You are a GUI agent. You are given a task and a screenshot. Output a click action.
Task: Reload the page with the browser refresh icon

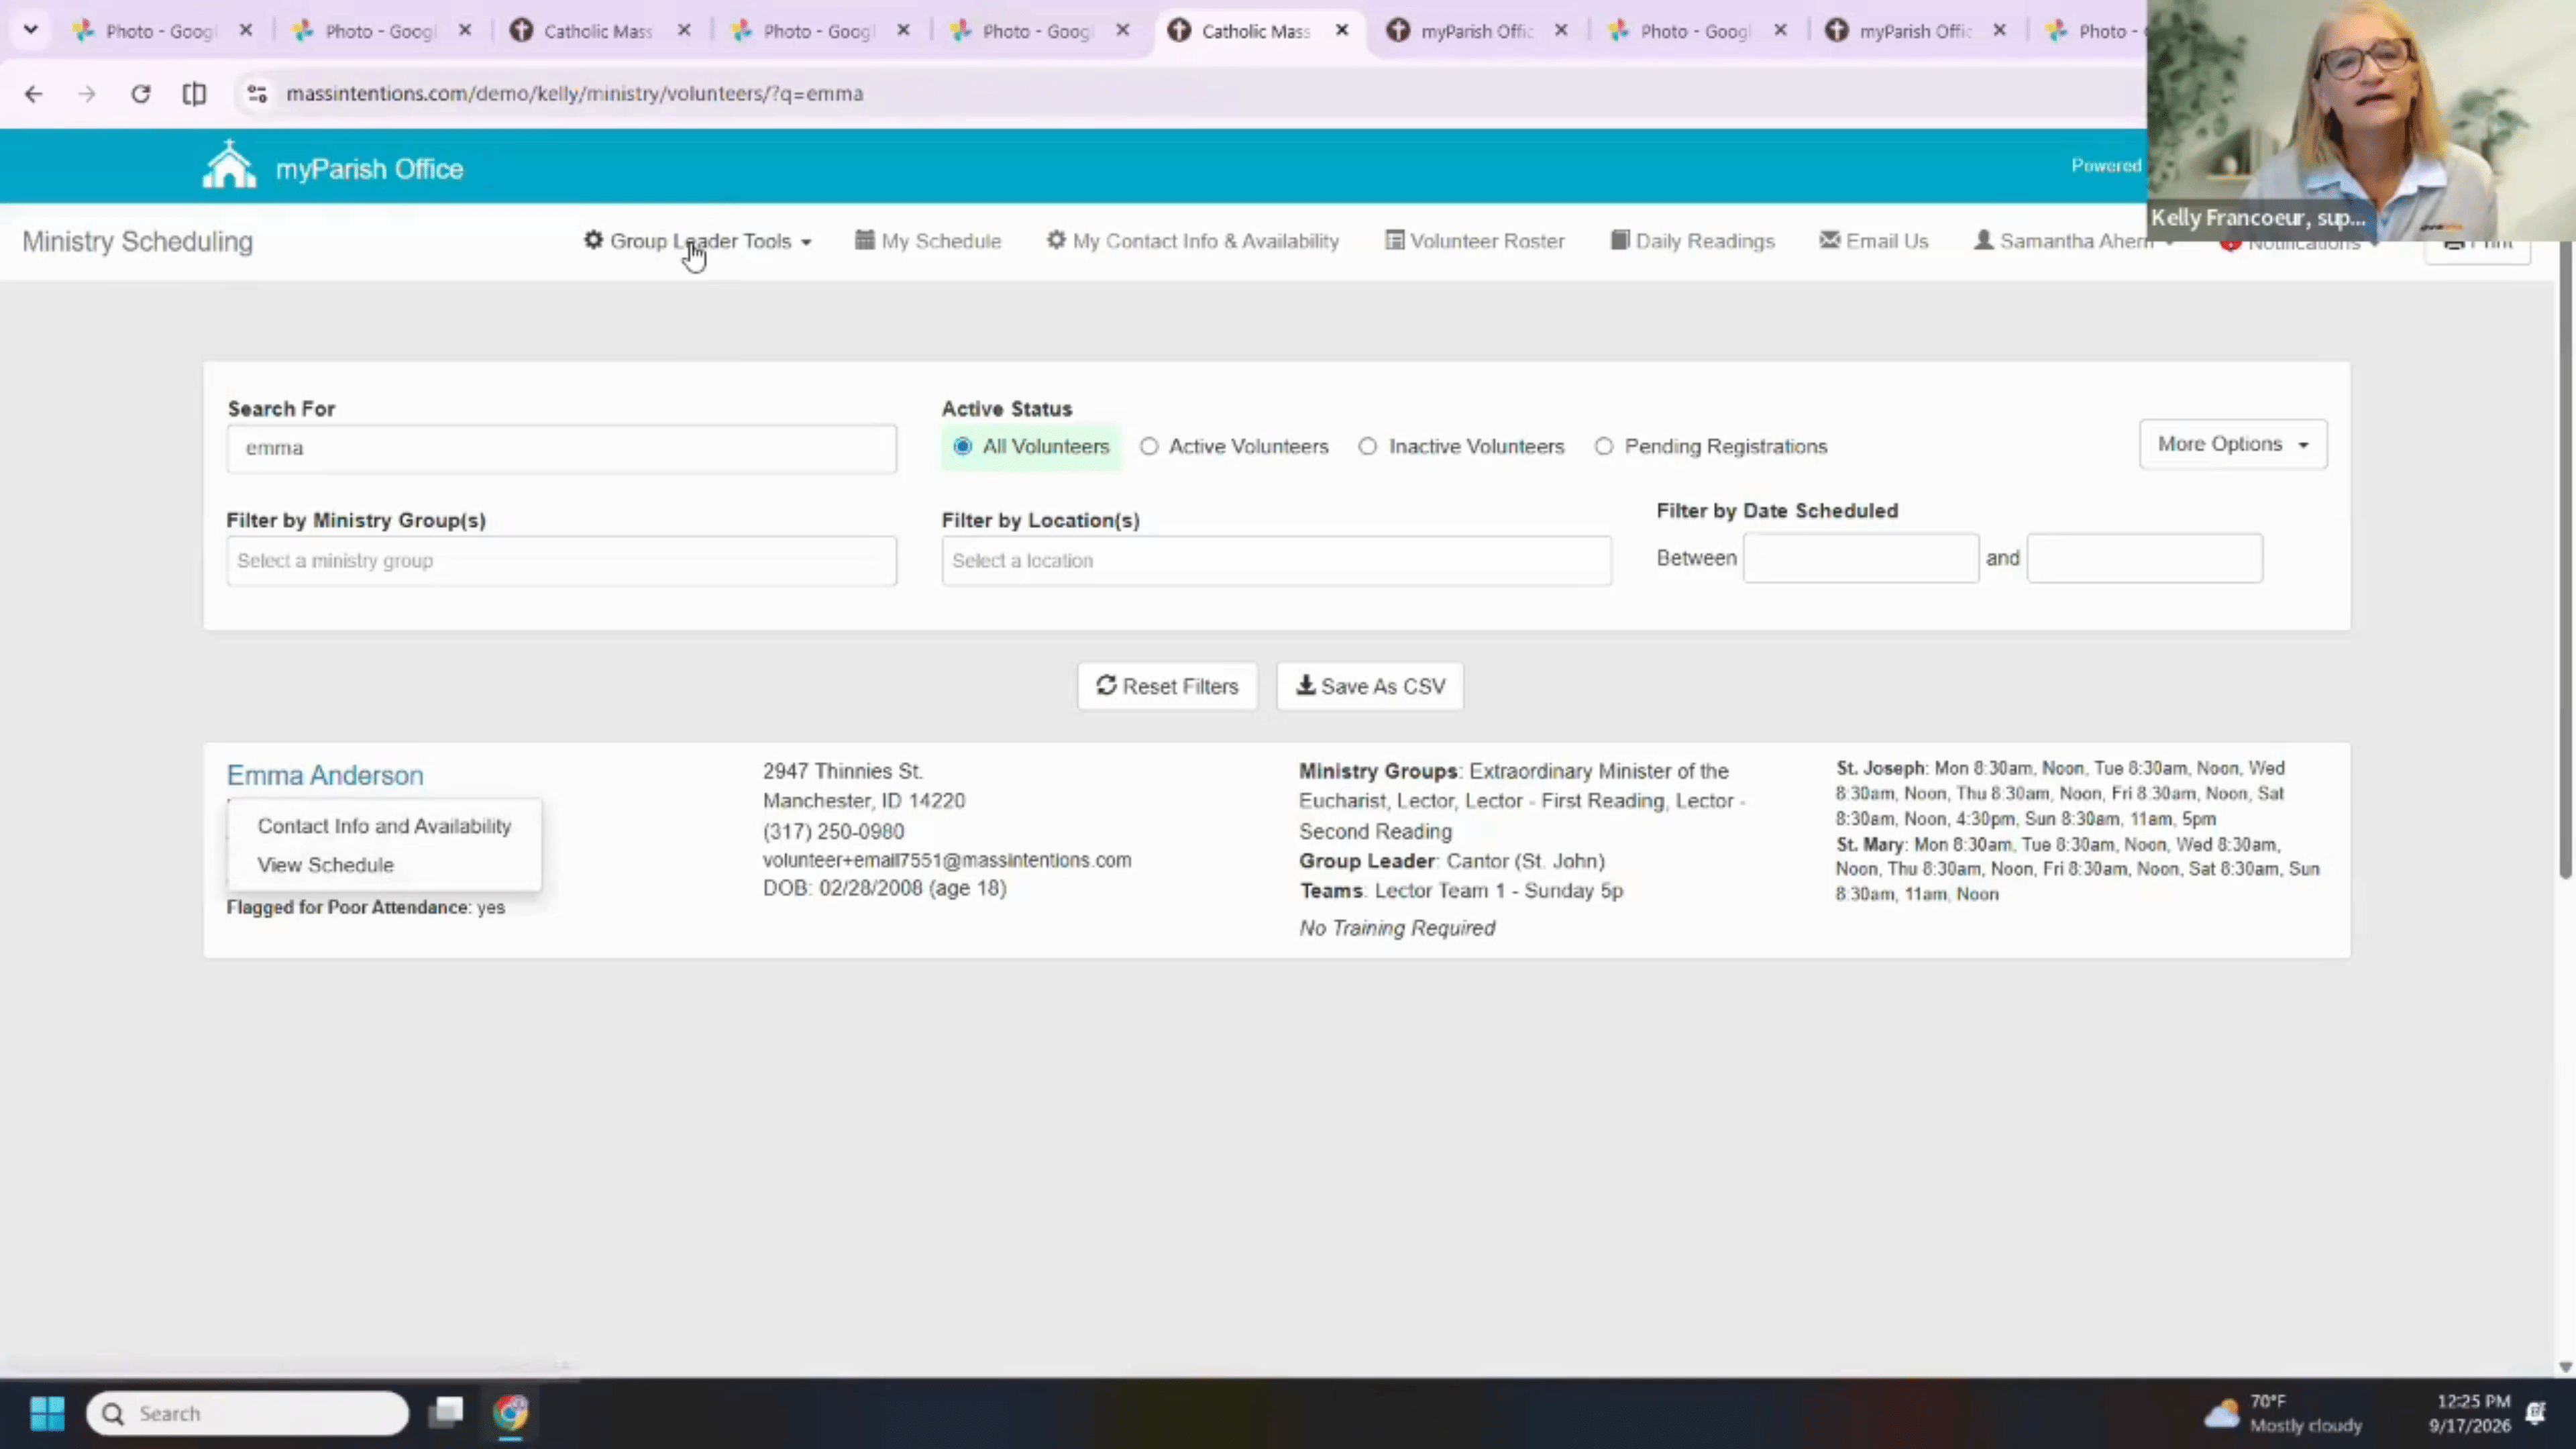point(141,94)
